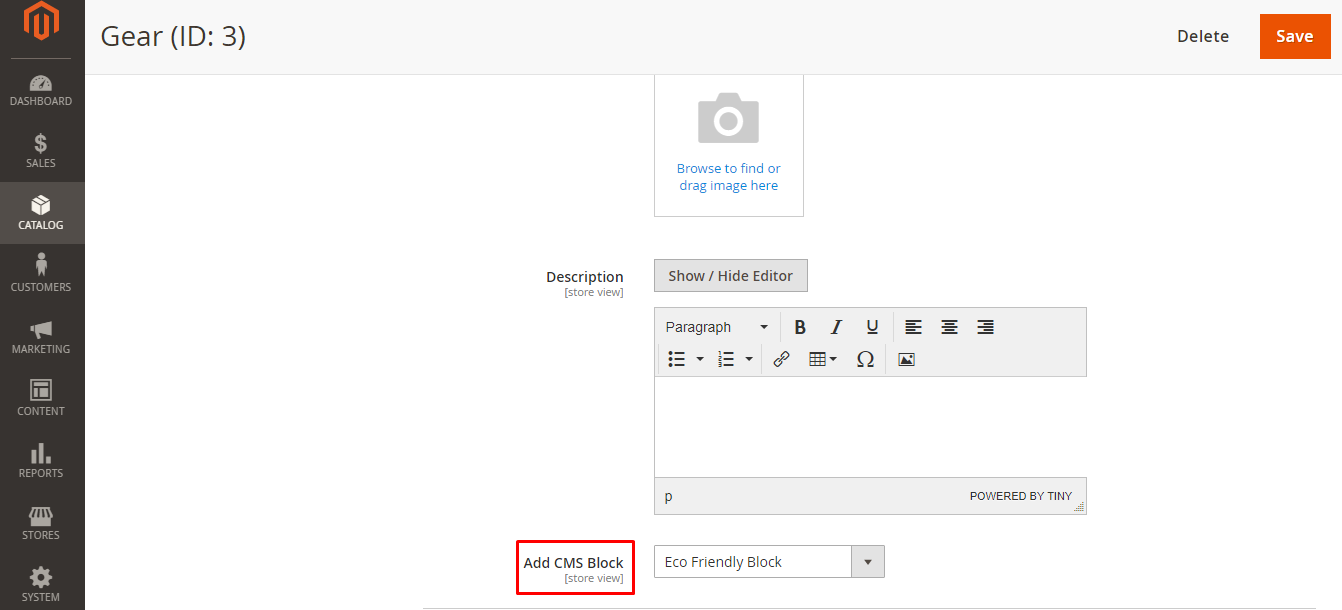Insert a numbered list
Image resolution: width=1342 pixels, height=610 pixels.
coord(727,359)
